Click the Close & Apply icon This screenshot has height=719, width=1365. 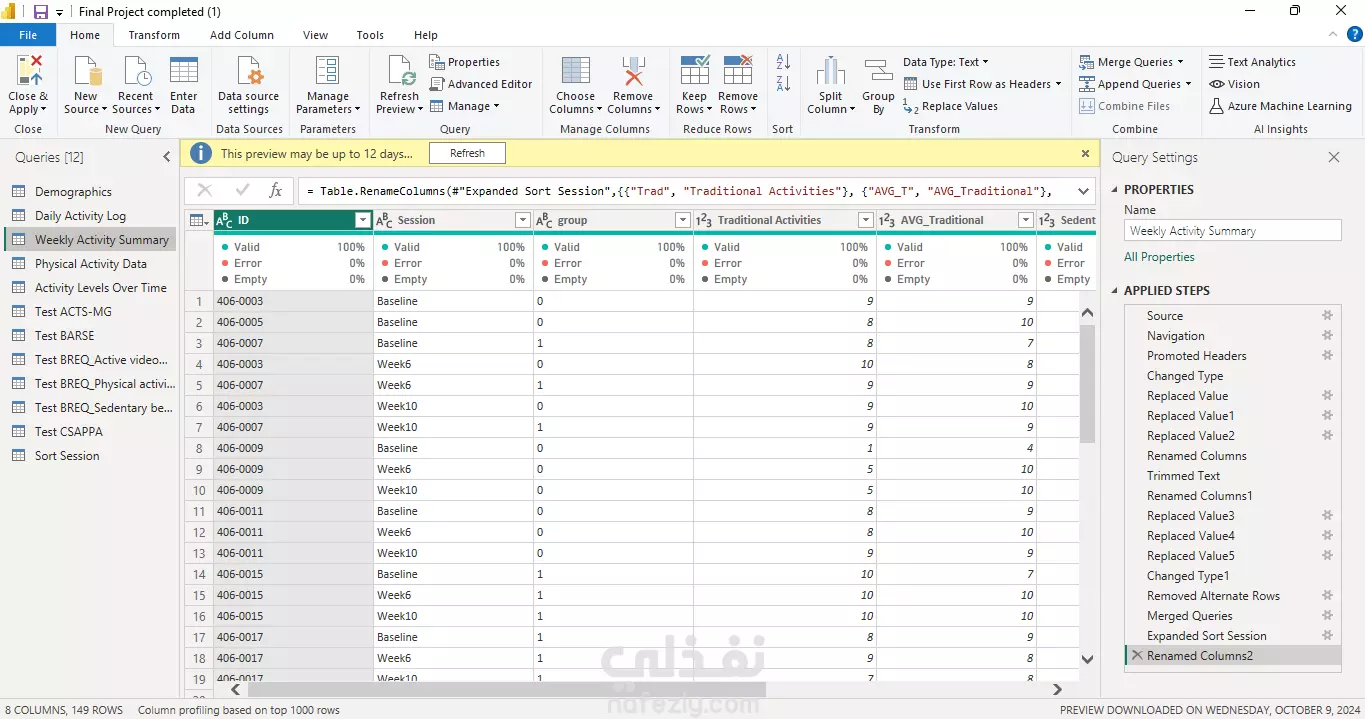click(28, 72)
